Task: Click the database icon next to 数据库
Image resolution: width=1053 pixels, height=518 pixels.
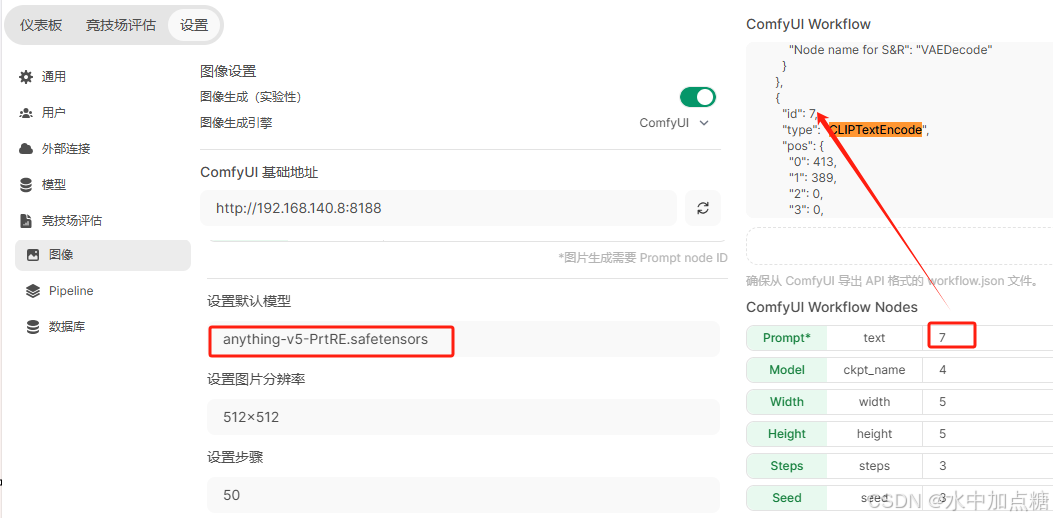Action: (x=32, y=327)
